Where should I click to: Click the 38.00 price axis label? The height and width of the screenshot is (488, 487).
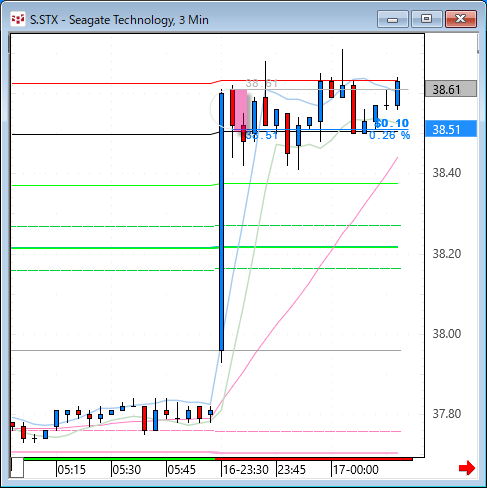coord(447,334)
